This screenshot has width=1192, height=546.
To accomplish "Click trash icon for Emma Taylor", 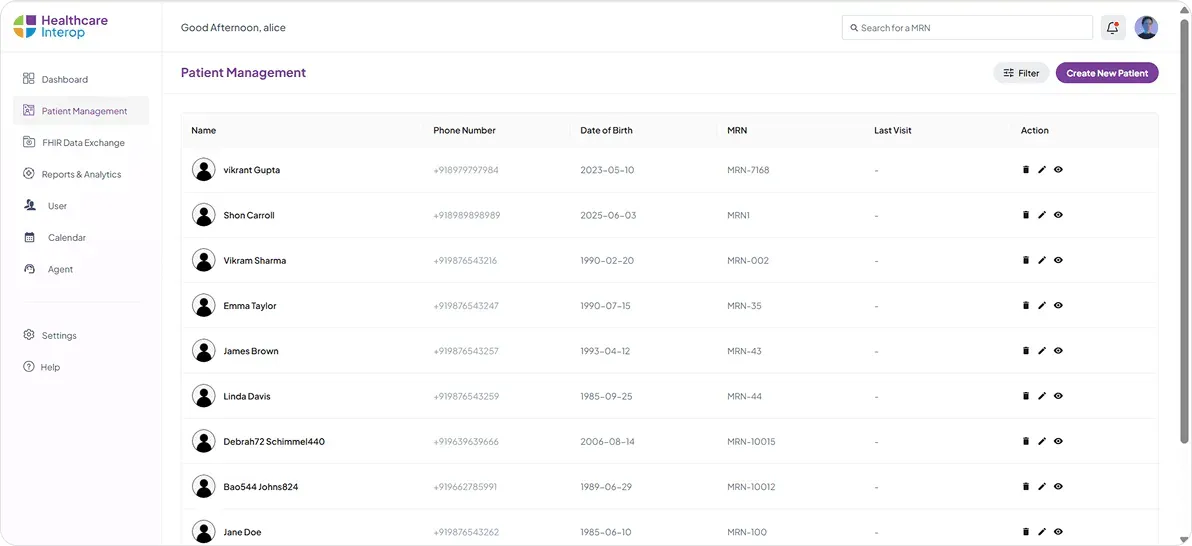I will click(x=1025, y=306).
